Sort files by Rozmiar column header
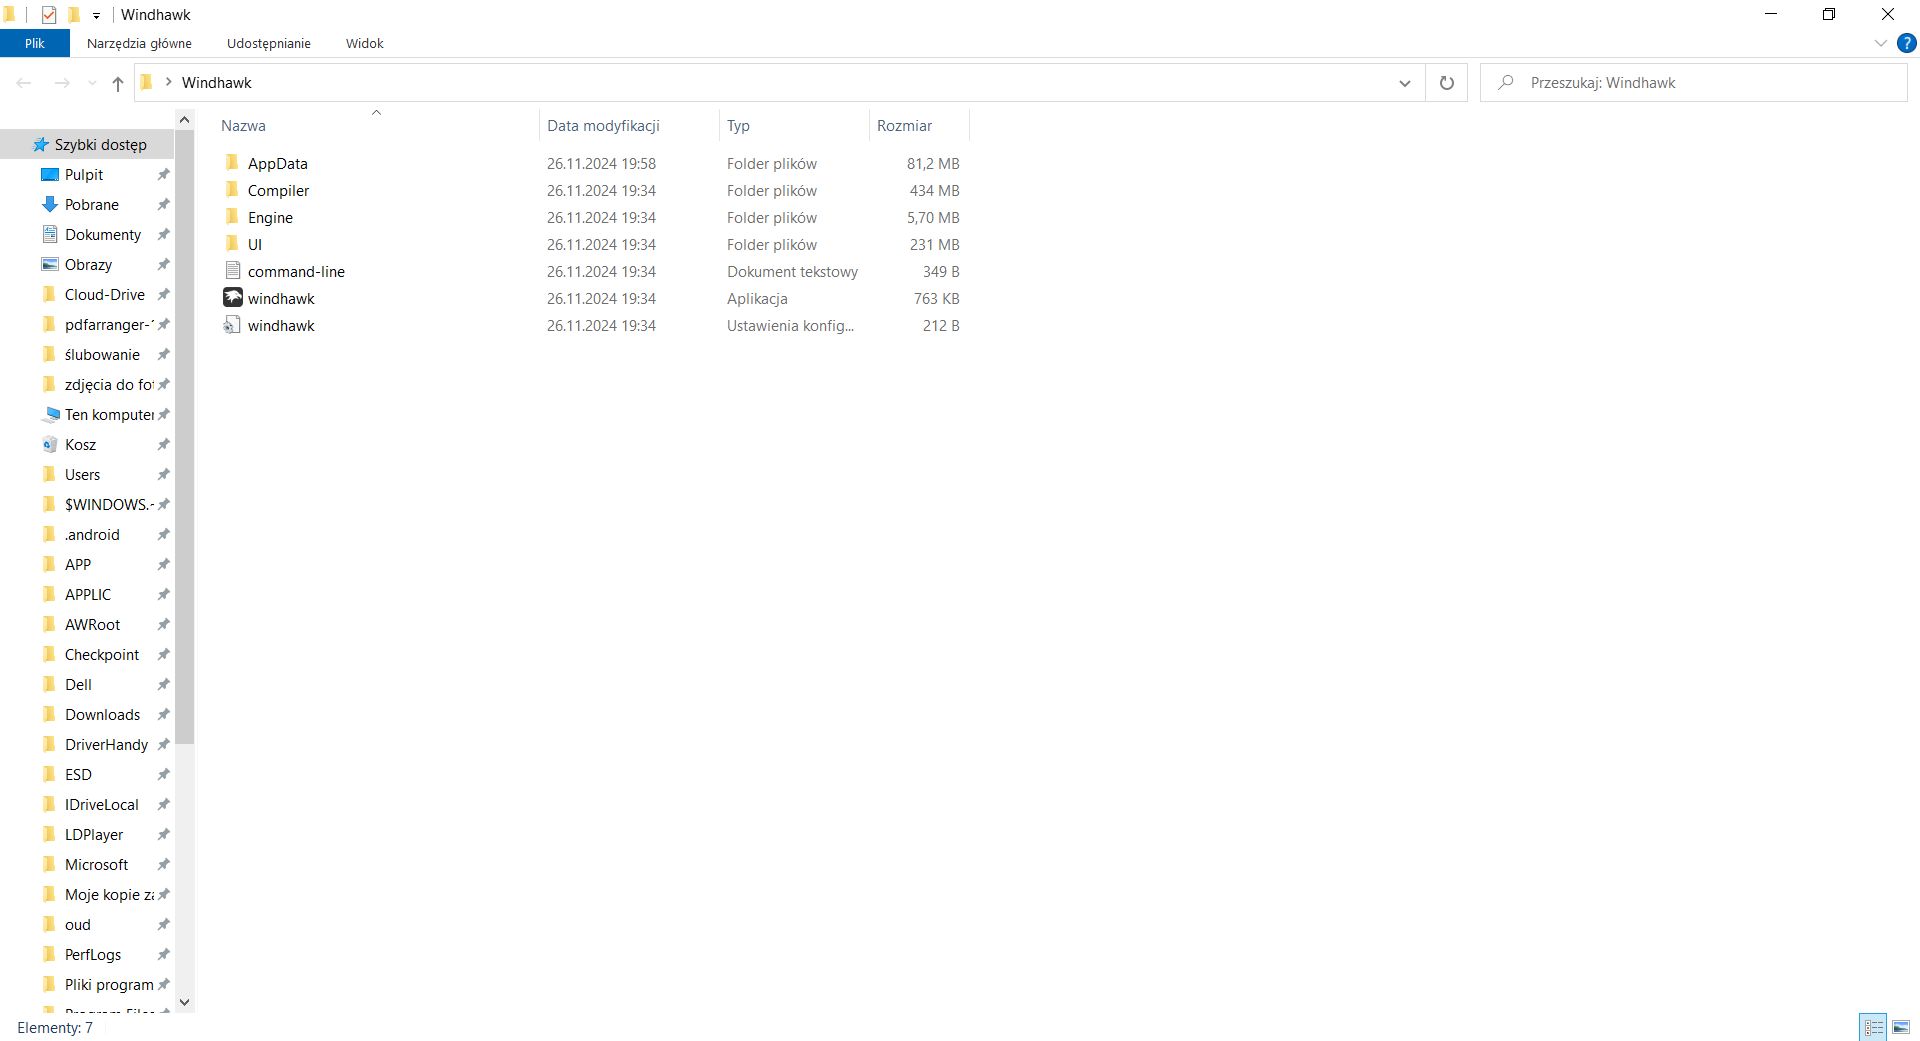The height and width of the screenshot is (1041, 1920). point(919,125)
